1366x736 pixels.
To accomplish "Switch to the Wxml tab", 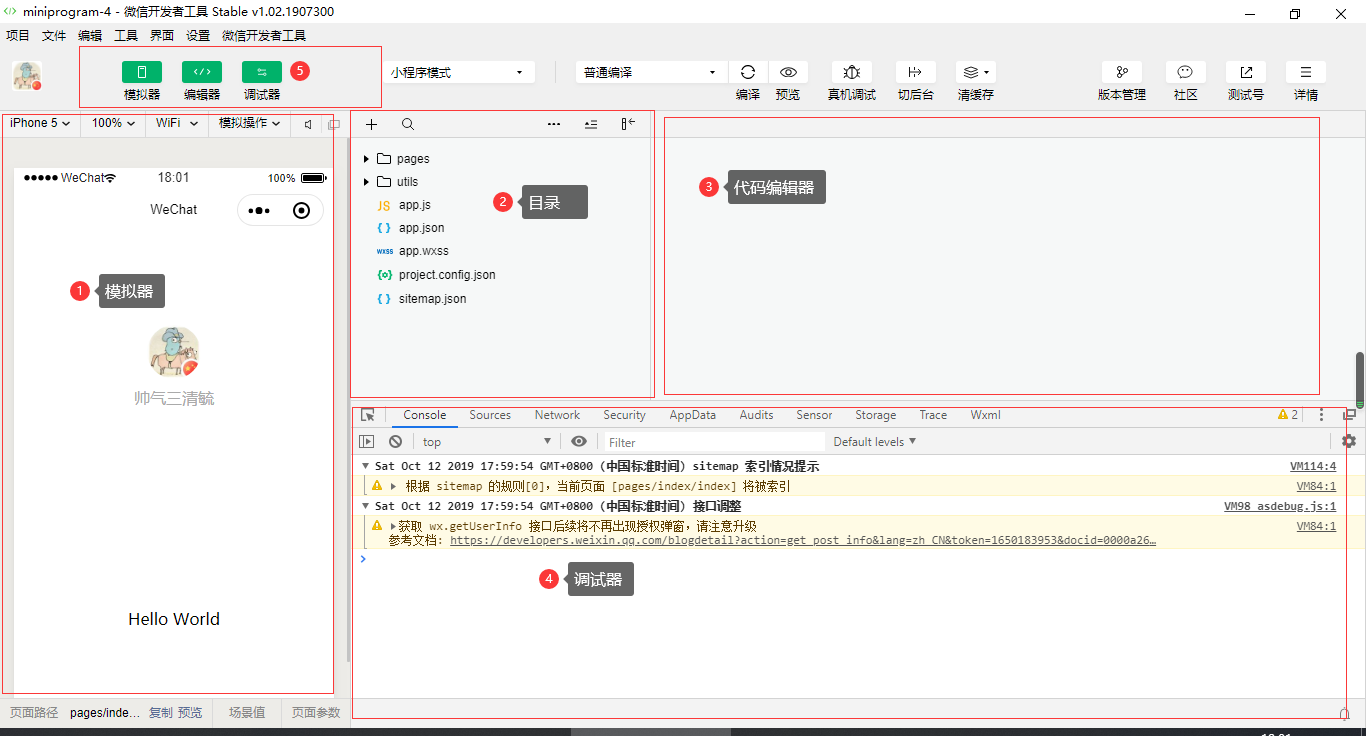I will pyautogui.click(x=985, y=415).
